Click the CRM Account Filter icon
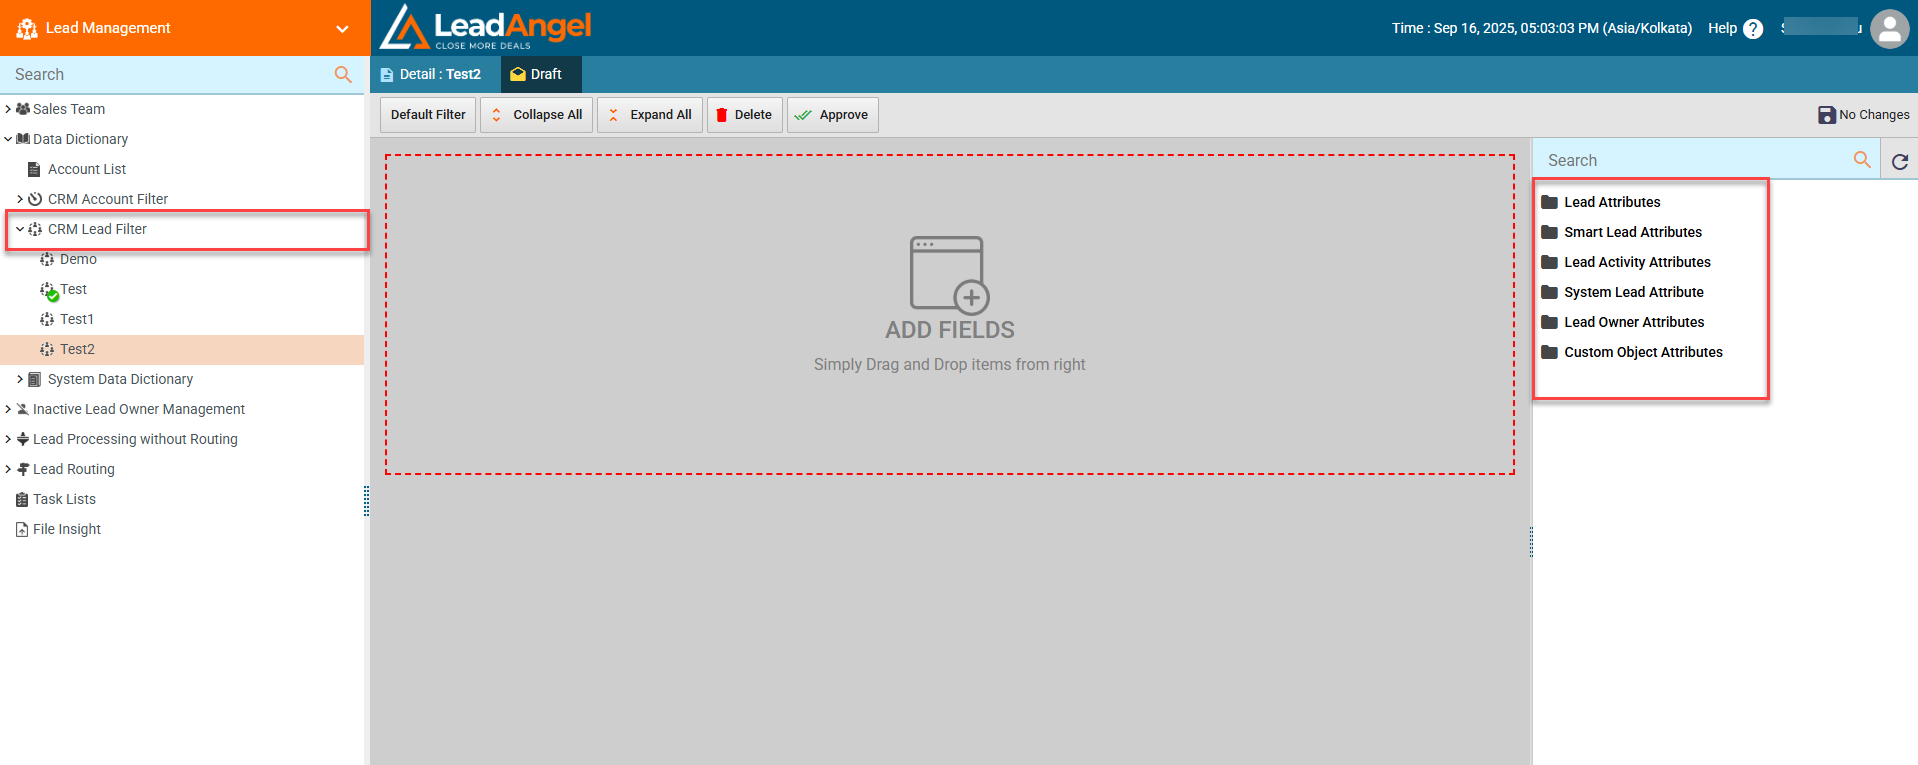1918x765 pixels. 35,199
